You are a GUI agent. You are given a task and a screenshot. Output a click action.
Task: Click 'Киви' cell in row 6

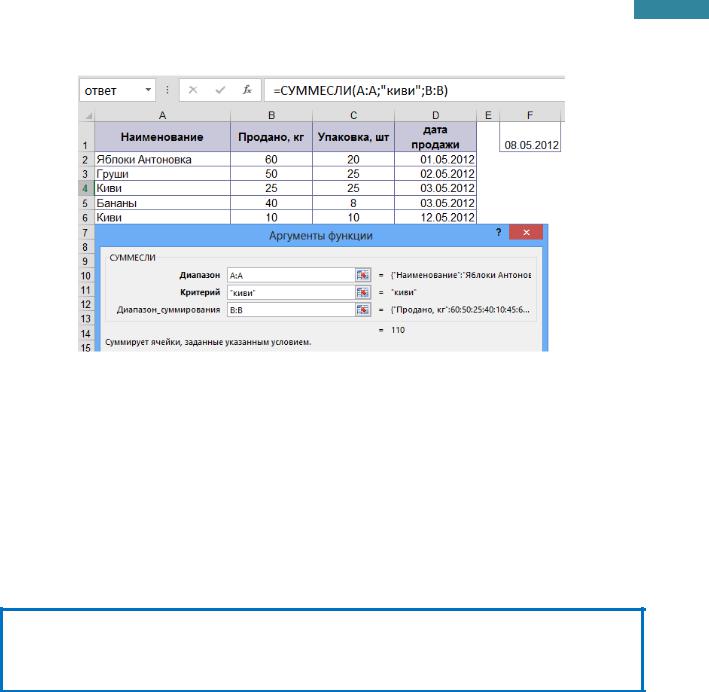click(x=162, y=218)
